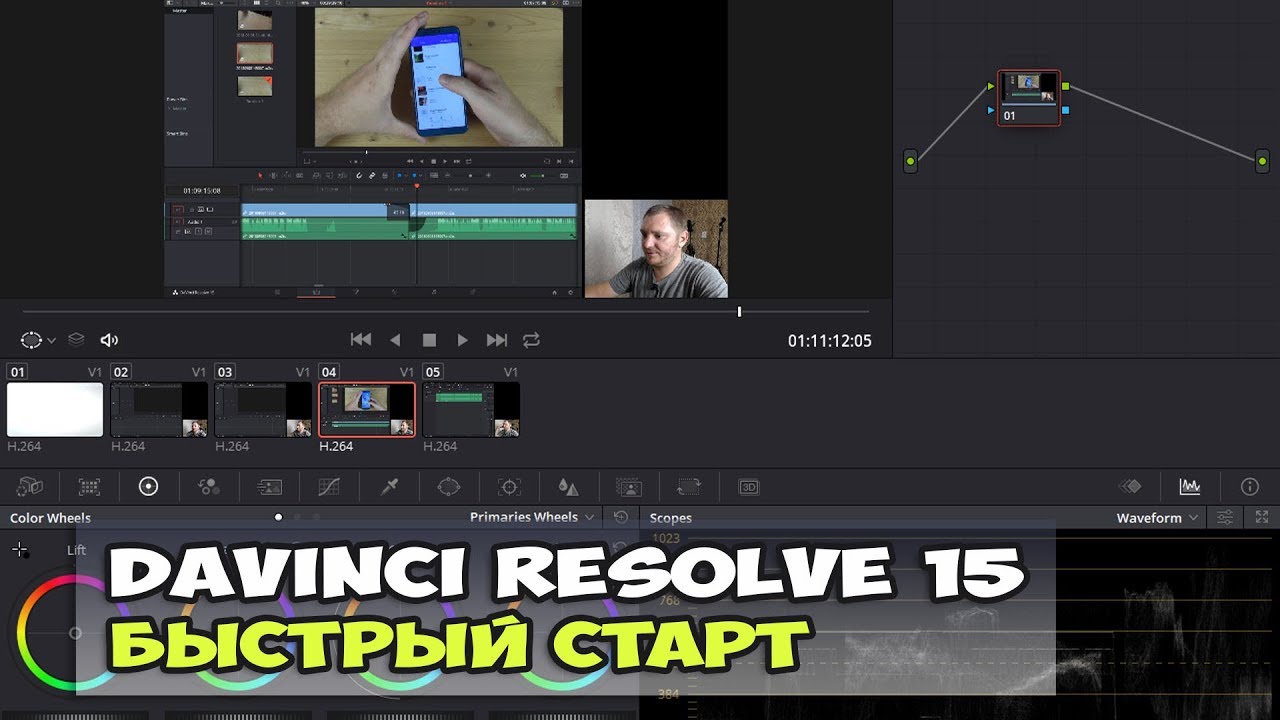Select node 01 in the node graph
The height and width of the screenshot is (720, 1280).
pyautogui.click(x=1029, y=97)
